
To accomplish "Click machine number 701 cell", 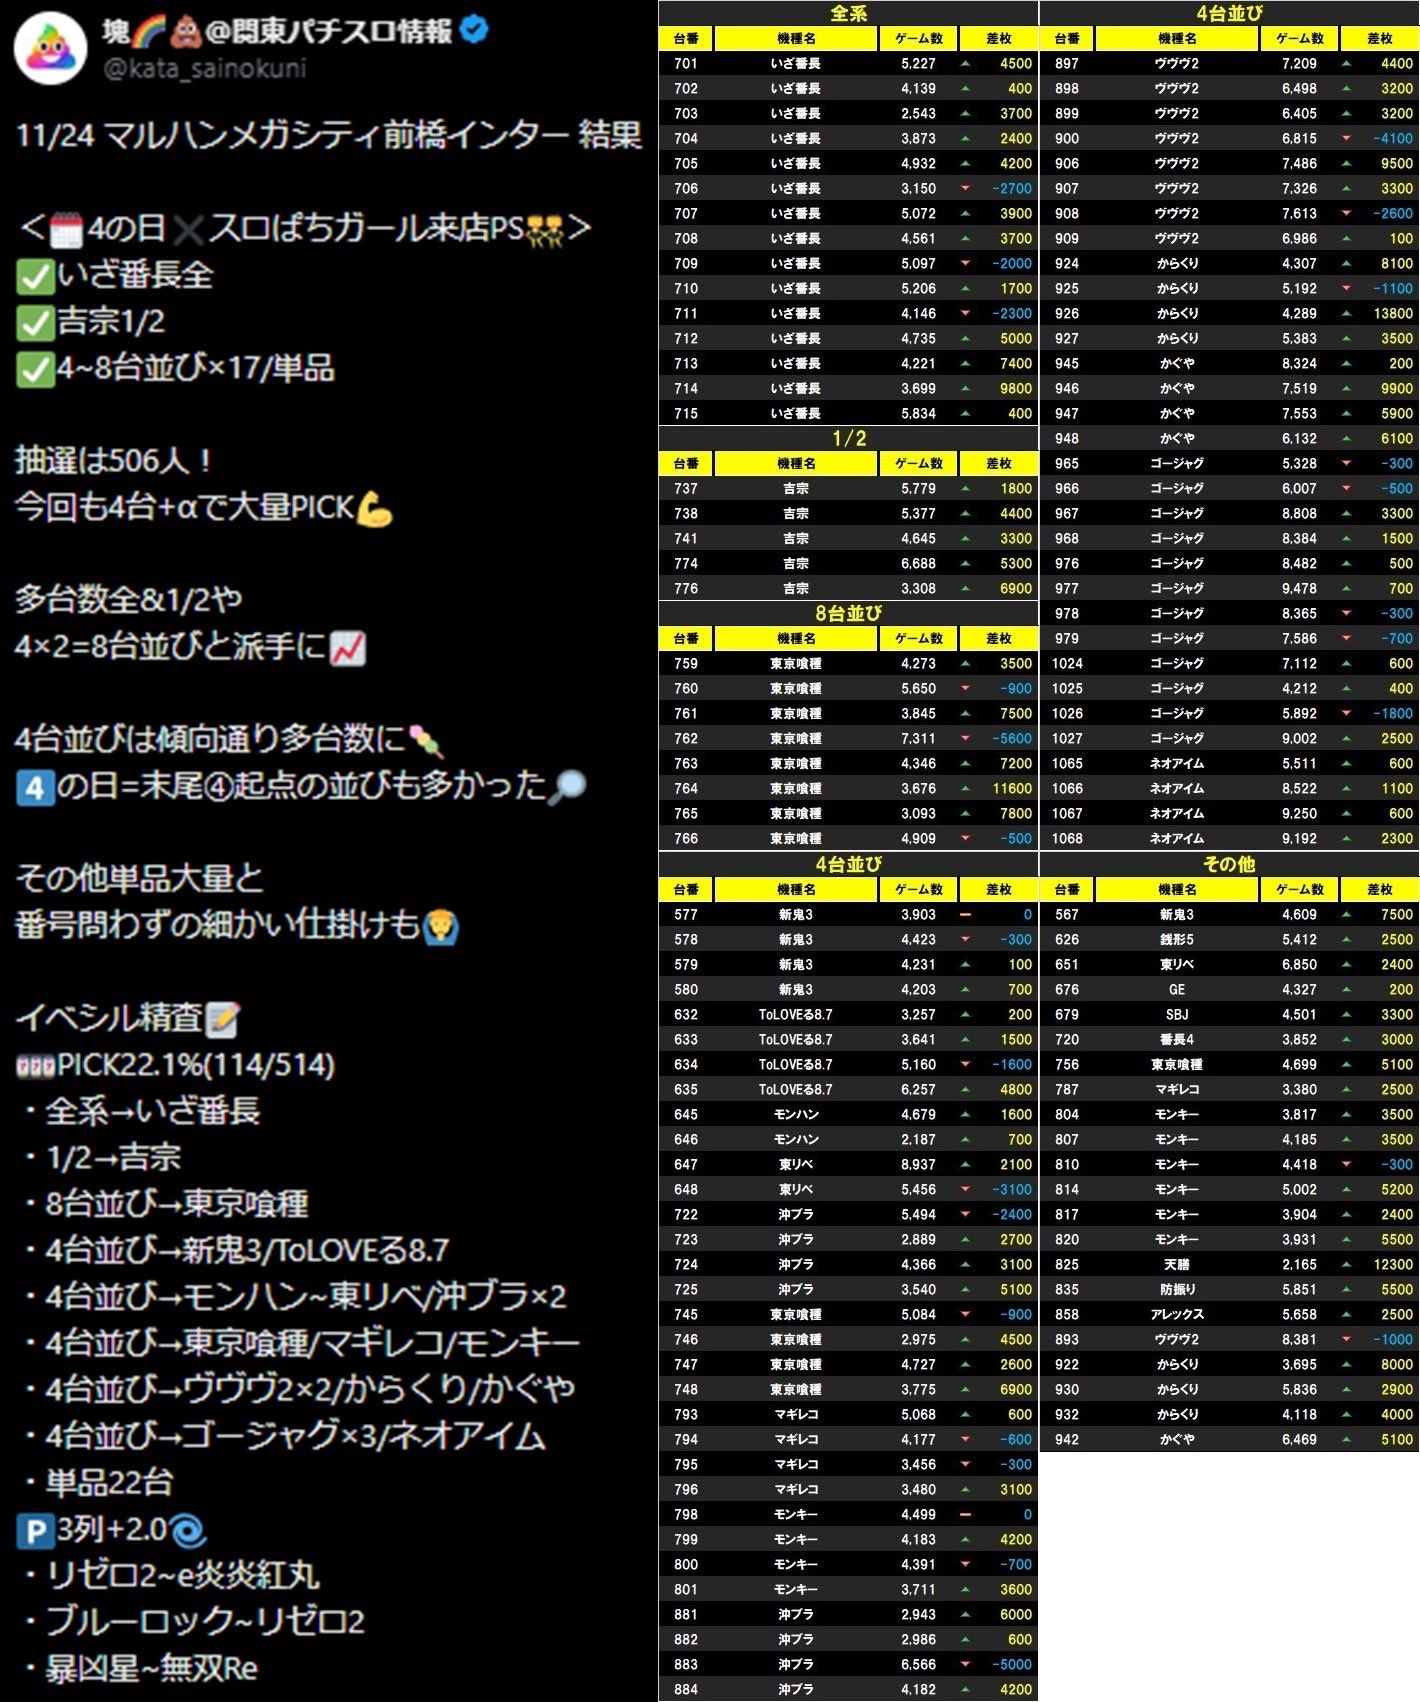I will [x=686, y=63].
